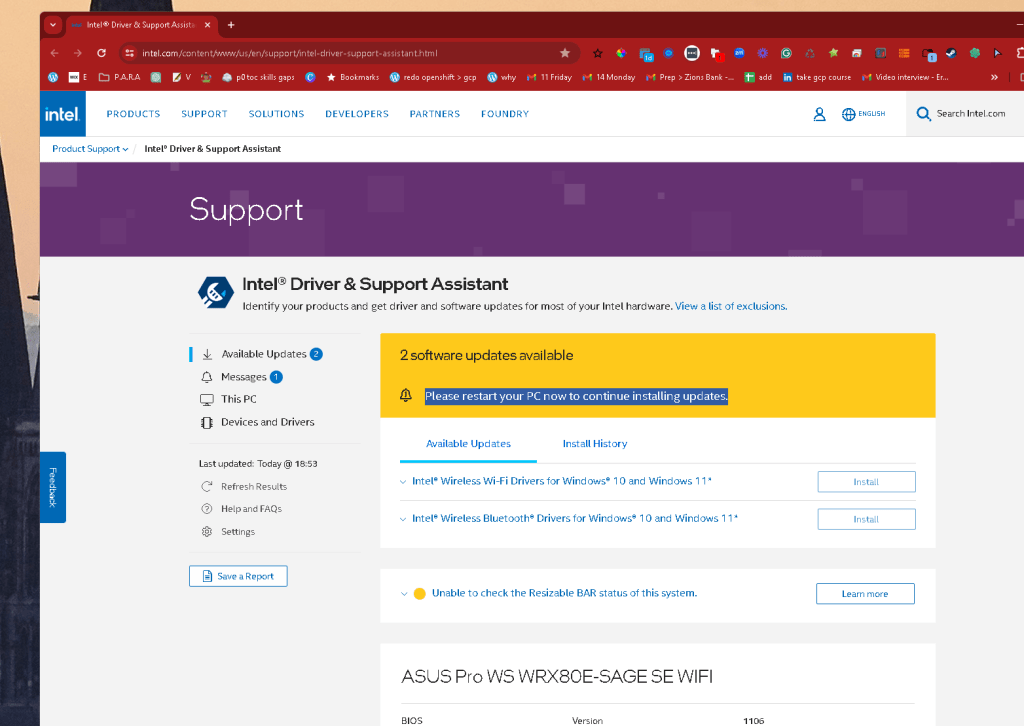The height and width of the screenshot is (726, 1024).
Task: Click the yellow Resizable BAR status indicator
Action: [x=420, y=593]
